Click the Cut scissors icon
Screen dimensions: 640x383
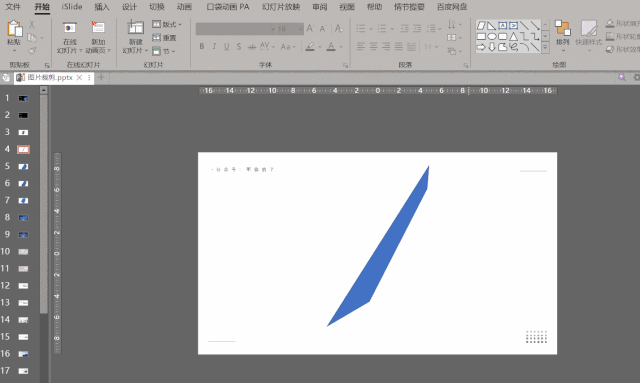(x=32, y=24)
